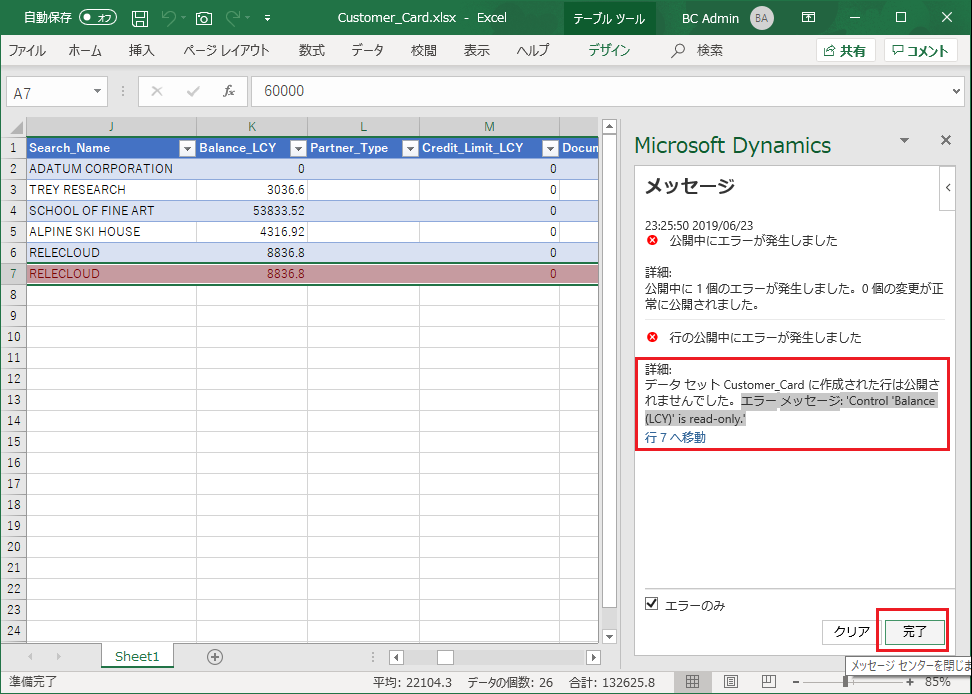
Task: Click the zoom in plus icon
Action: (910, 682)
